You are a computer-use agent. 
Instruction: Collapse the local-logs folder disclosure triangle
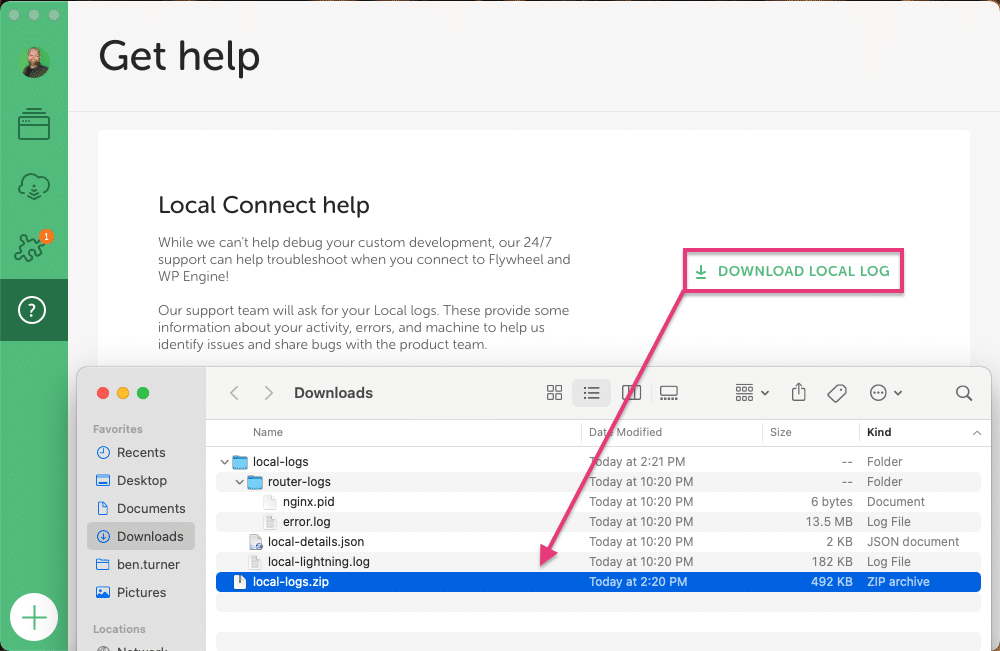coord(224,462)
